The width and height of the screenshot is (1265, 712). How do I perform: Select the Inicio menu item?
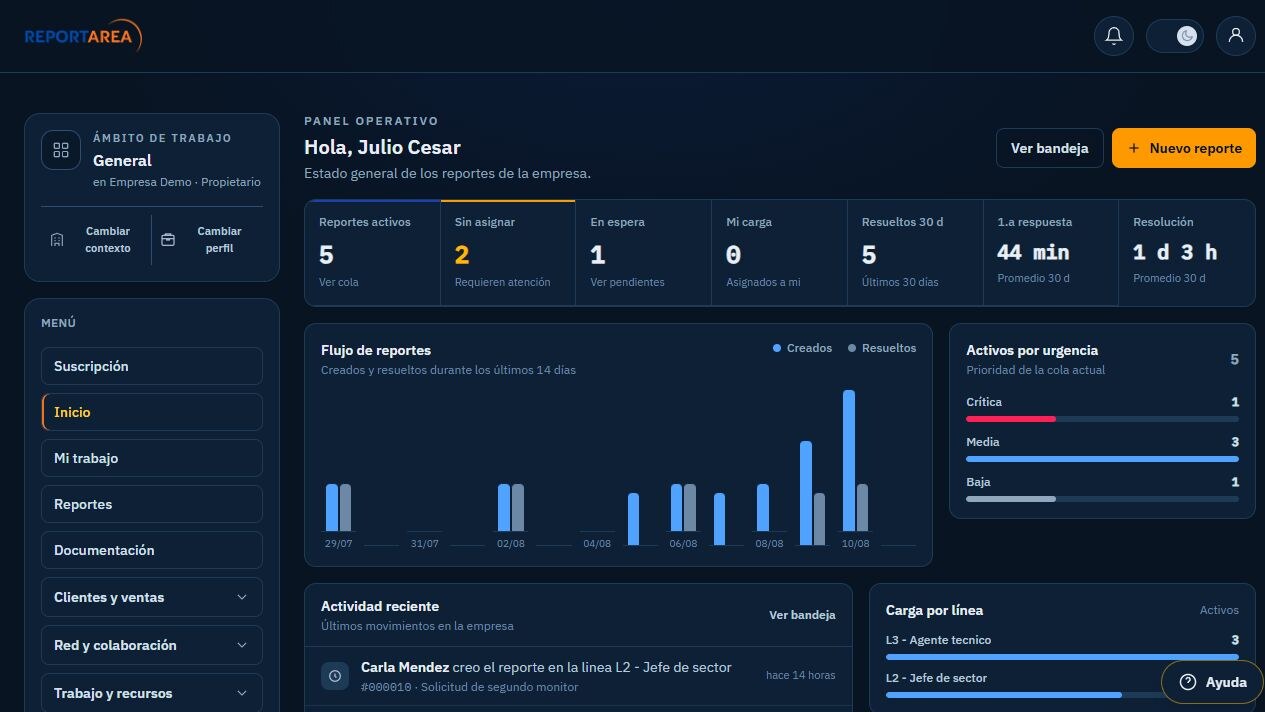(152, 412)
